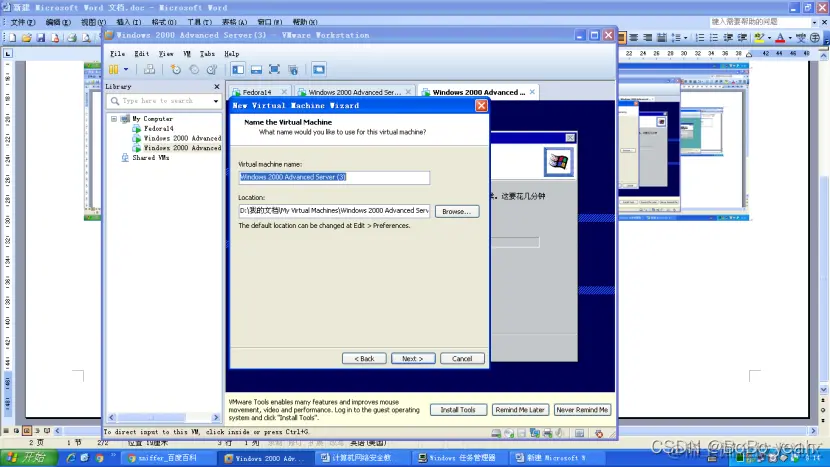Viewport: 830px width, 467px height.
Task: Apply Word's yellow Highlight color
Action: [x=759, y=38]
